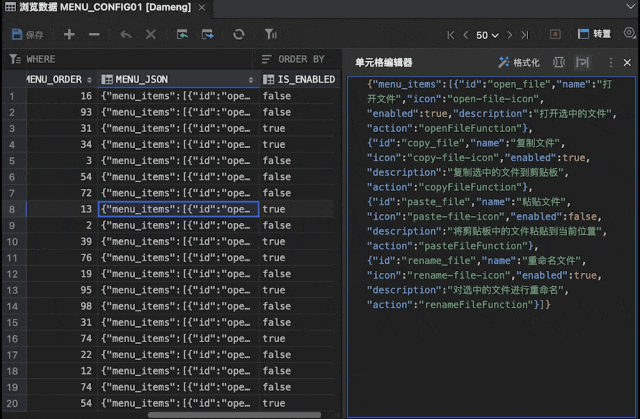The width and height of the screenshot is (640, 419).
Task: Open the filter settings funnel icon
Action: [270, 35]
